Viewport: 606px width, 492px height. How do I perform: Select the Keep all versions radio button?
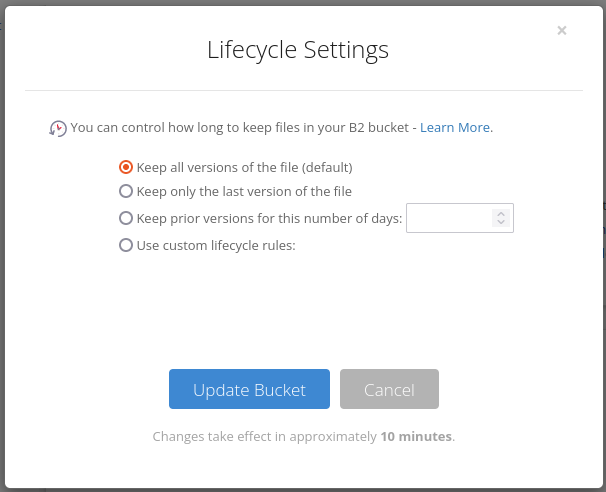[x=126, y=167]
